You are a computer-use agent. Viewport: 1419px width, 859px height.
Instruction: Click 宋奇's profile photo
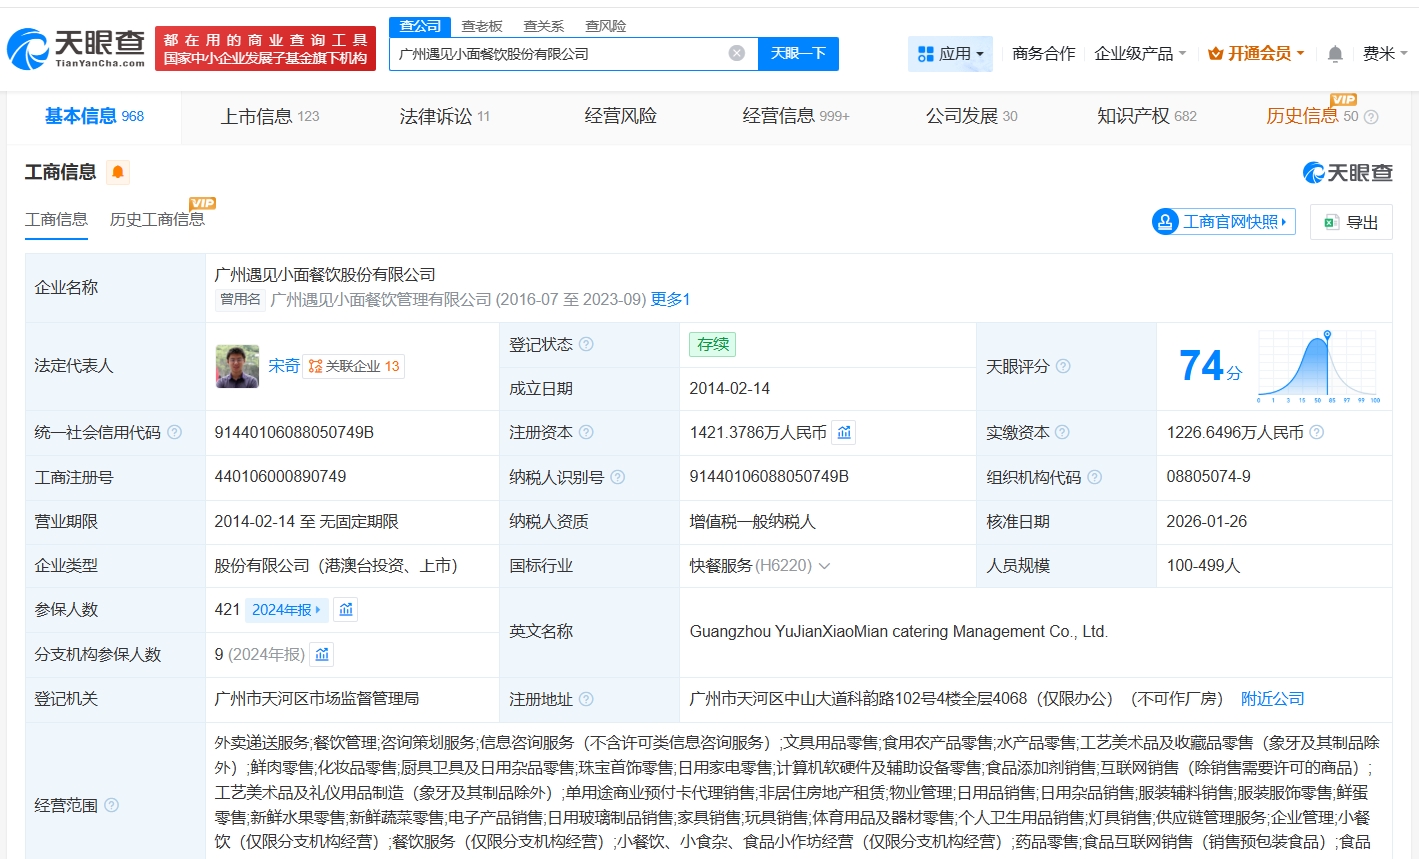pos(237,366)
